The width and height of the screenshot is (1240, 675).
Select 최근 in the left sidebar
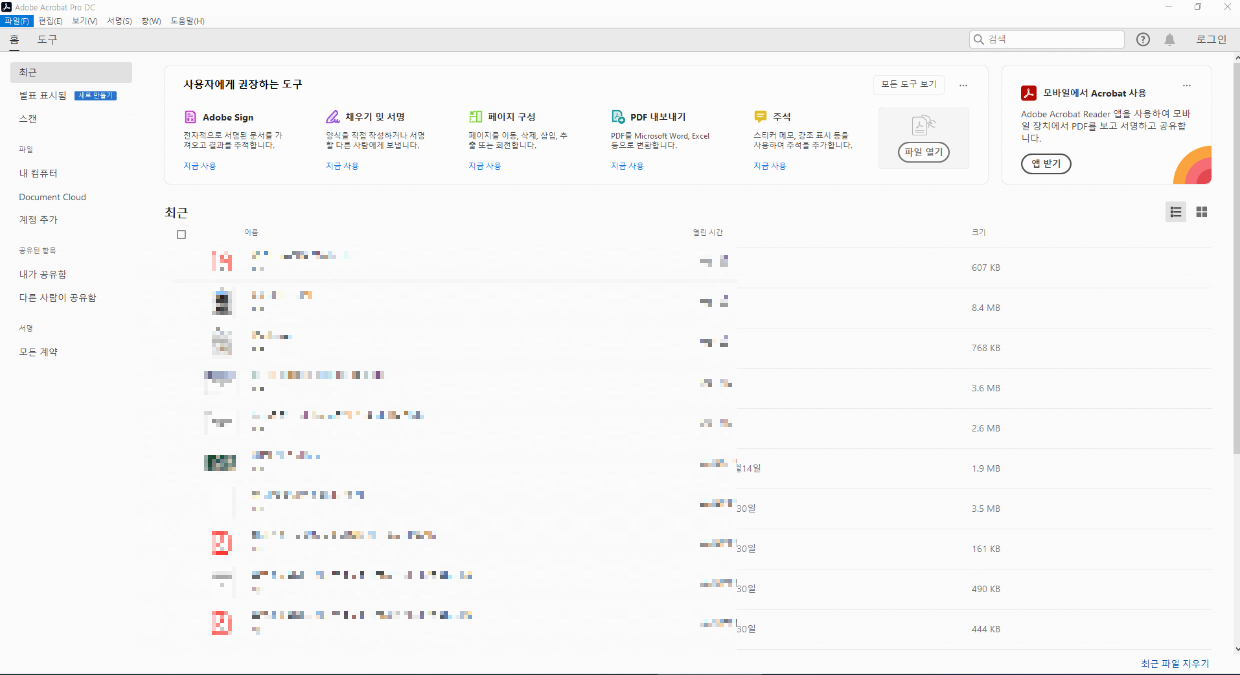pos(71,72)
